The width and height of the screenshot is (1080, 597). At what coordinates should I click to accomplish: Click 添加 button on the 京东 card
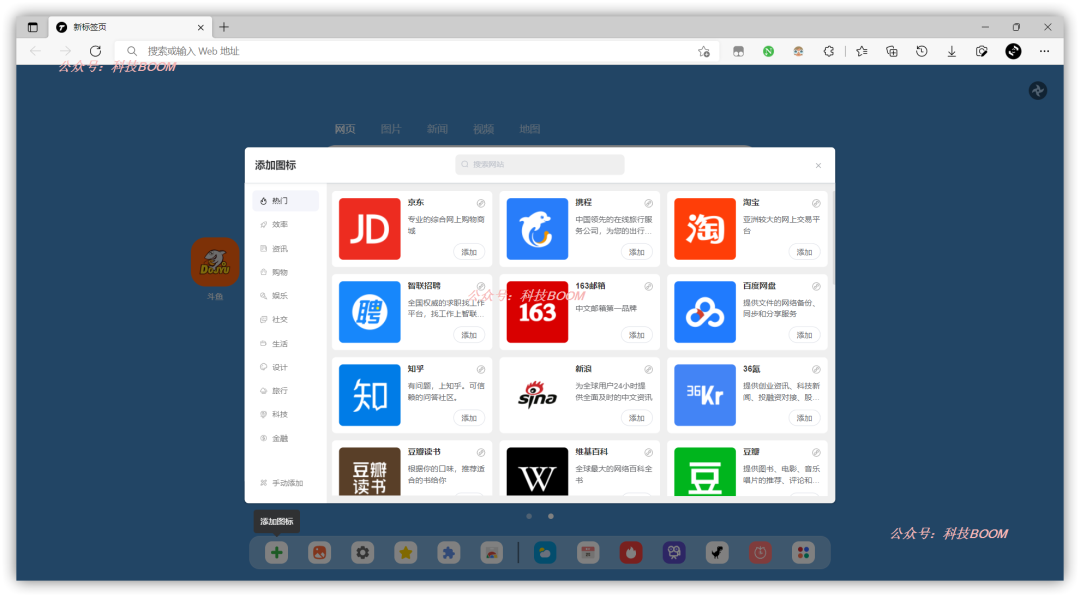tap(469, 252)
